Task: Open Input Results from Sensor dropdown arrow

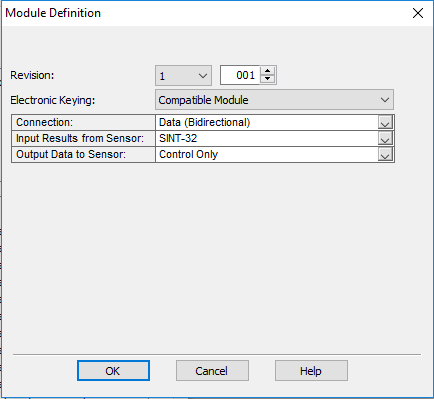Action: click(x=385, y=139)
